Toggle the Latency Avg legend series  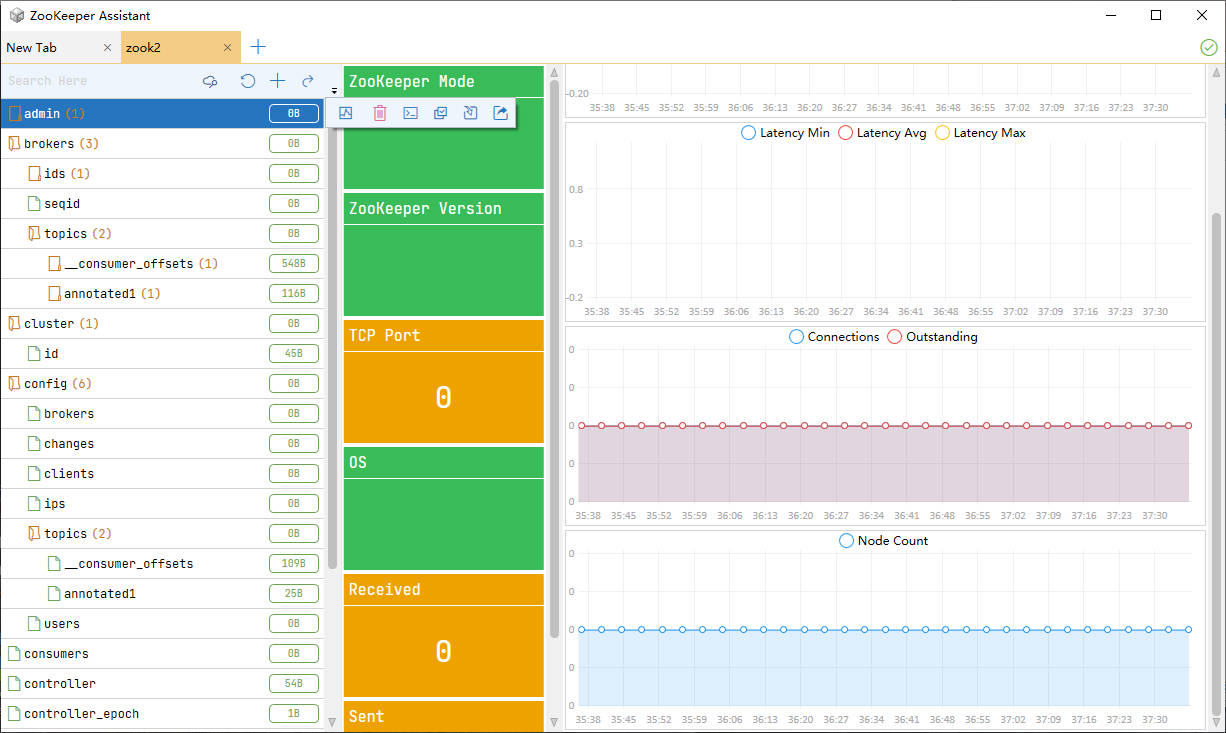click(x=882, y=133)
